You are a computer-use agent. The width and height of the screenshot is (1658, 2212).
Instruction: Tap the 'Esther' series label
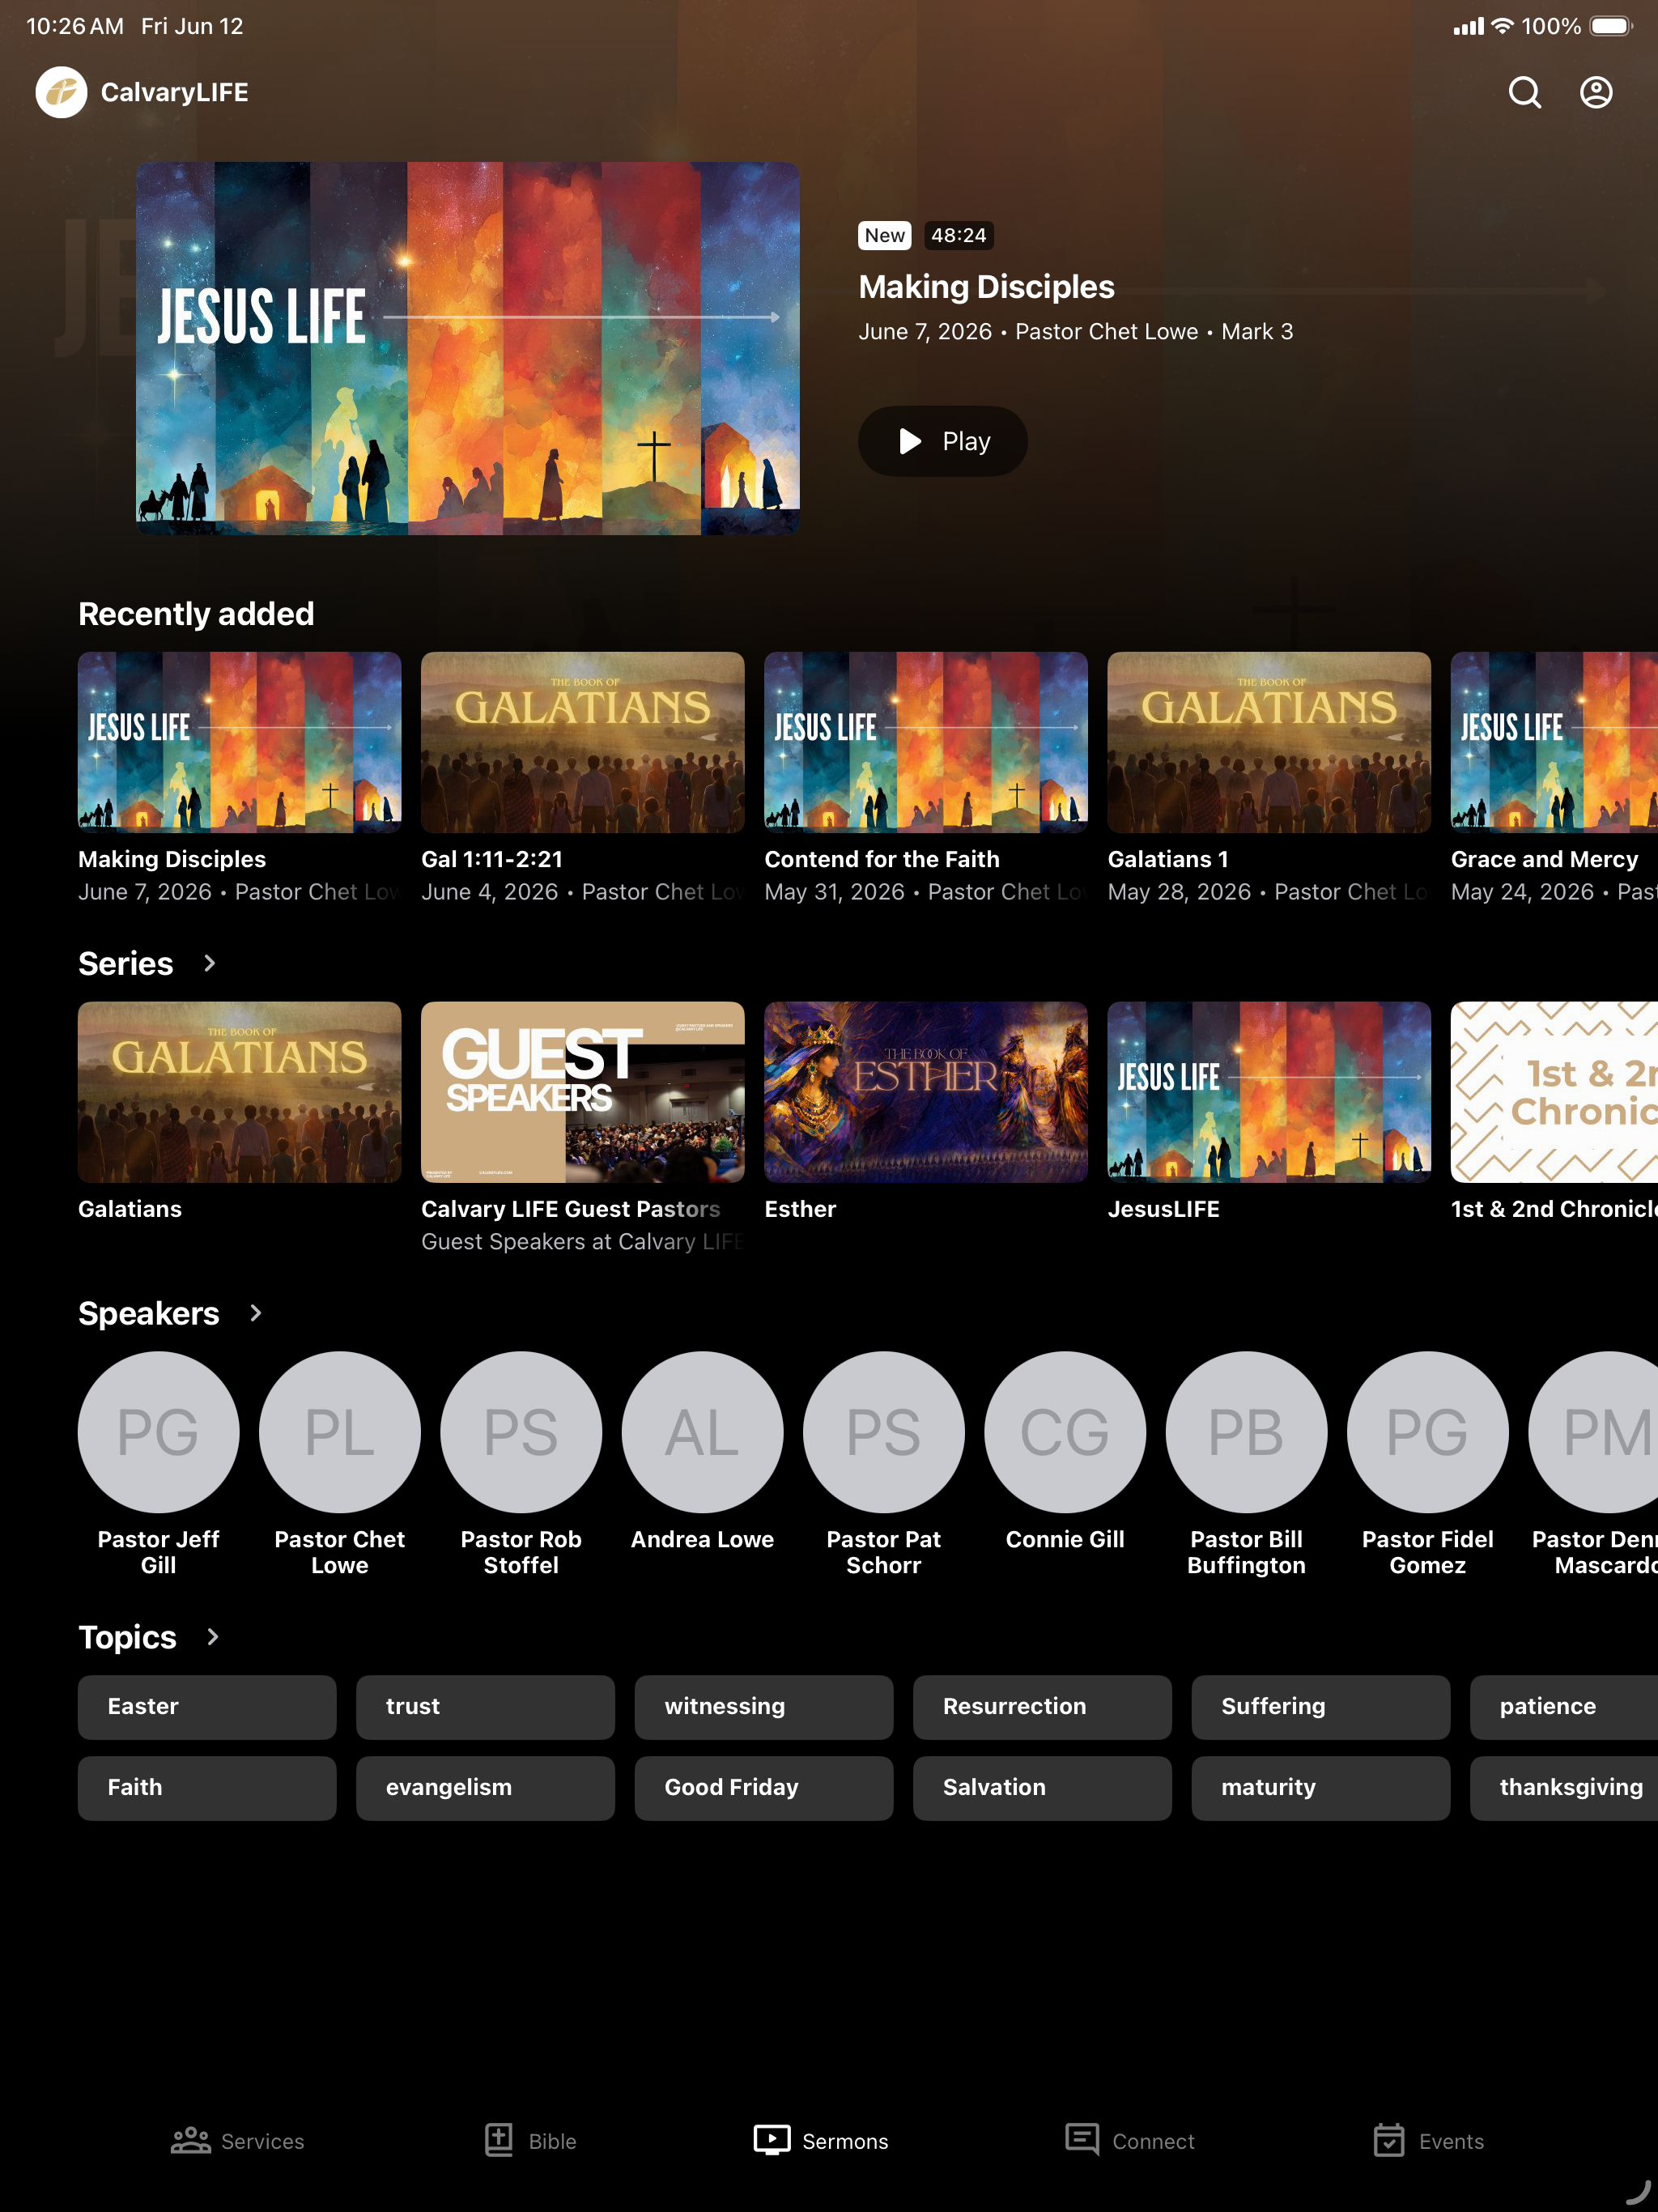coord(800,1209)
